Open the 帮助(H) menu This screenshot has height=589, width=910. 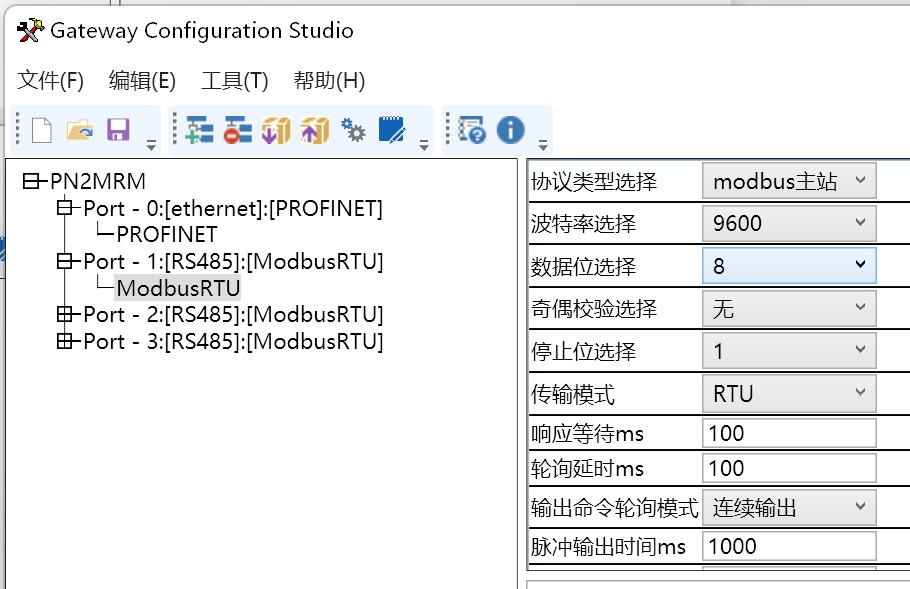click(x=329, y=81)
